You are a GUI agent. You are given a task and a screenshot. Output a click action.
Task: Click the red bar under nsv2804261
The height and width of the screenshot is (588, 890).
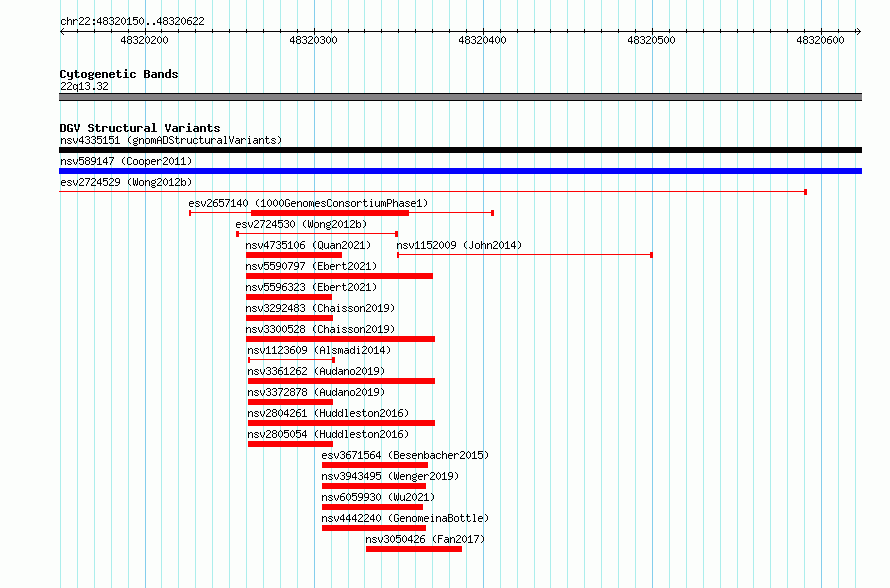[x=342, y=423]
